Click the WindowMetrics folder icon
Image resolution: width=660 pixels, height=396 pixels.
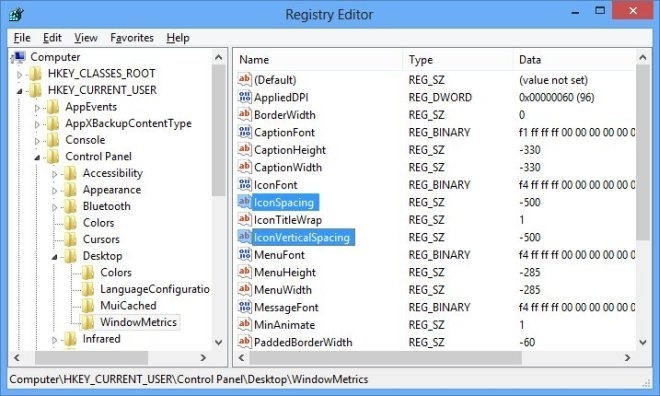(x=88, y=322)
